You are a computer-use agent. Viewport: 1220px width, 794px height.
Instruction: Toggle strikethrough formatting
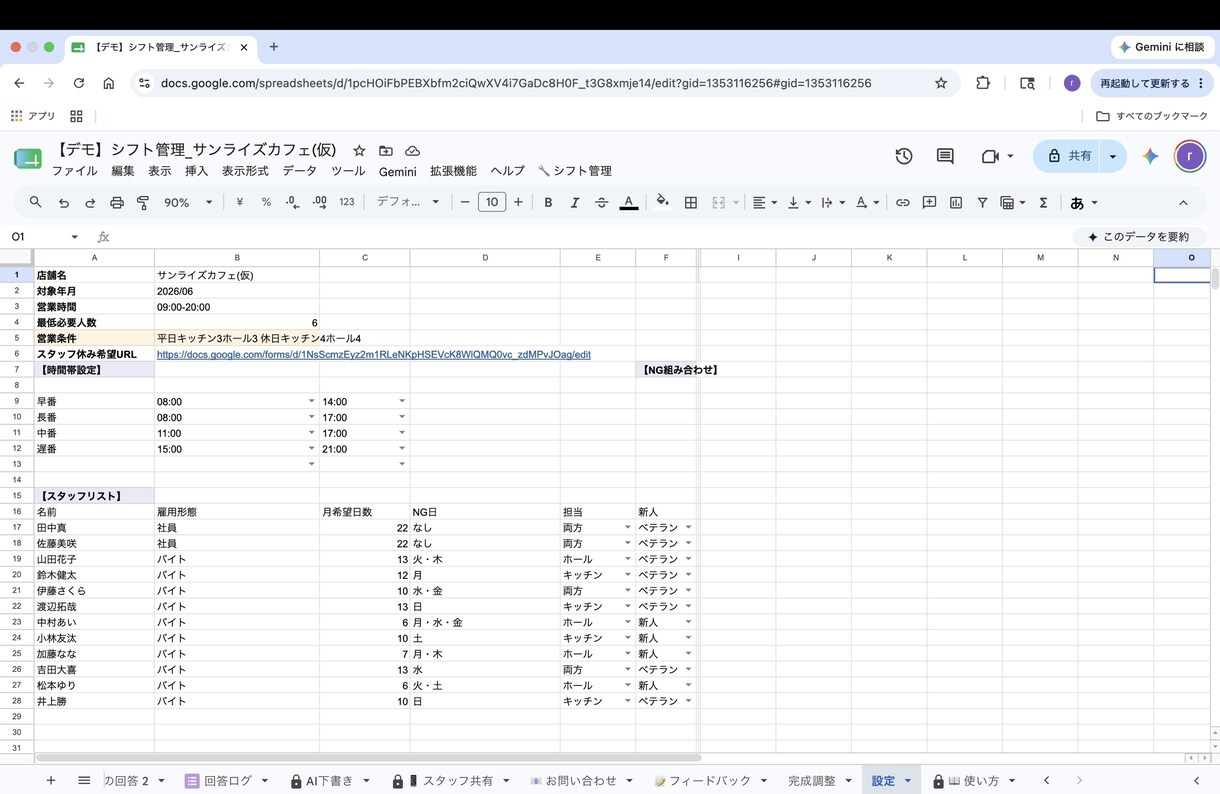coord(601,202)
